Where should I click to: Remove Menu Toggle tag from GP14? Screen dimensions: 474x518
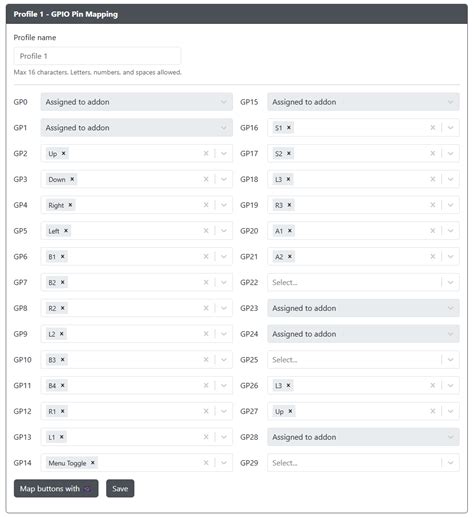(x=93, y=463)
